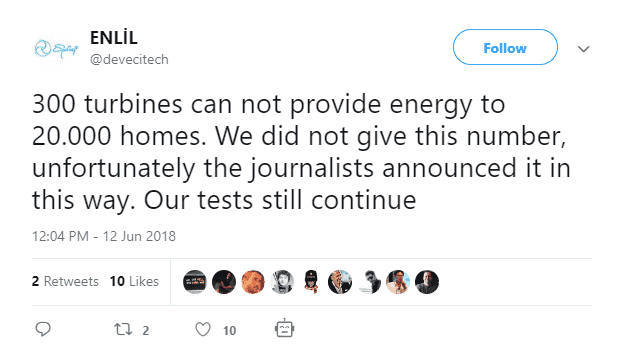The width and height of the screenshot is (627, 360).
Task: Open the sixth liker avatar
Action: coord(340,282)
